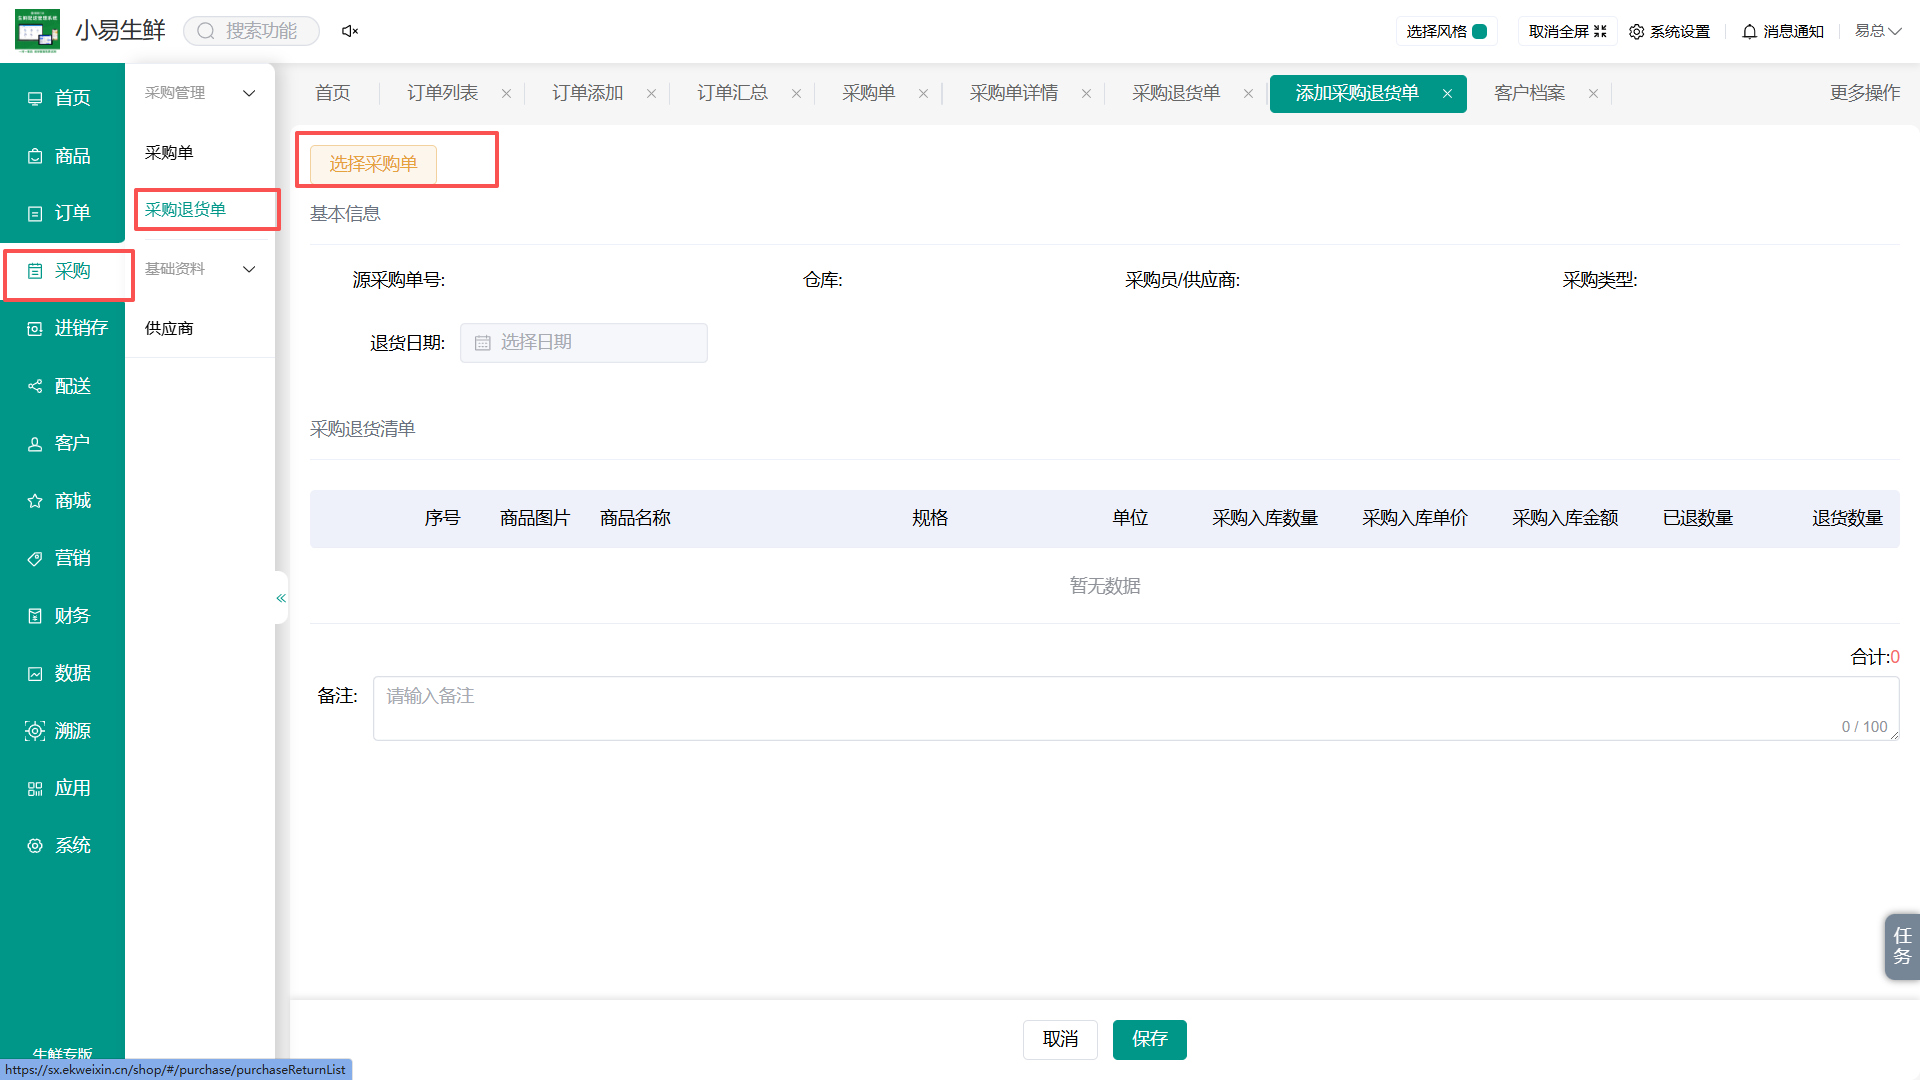Screen dimensions: 1920x1080
Task: Switch to the 客户档案 tab
Action: pyautogui.click(x=1530, y=93)
